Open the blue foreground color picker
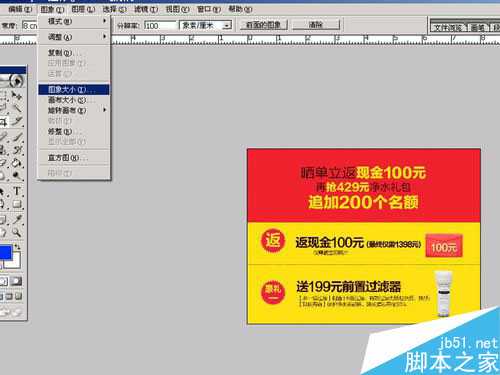The width and height of the screenshot is (500, 375). pyautogui.click(x=5, y=252)
